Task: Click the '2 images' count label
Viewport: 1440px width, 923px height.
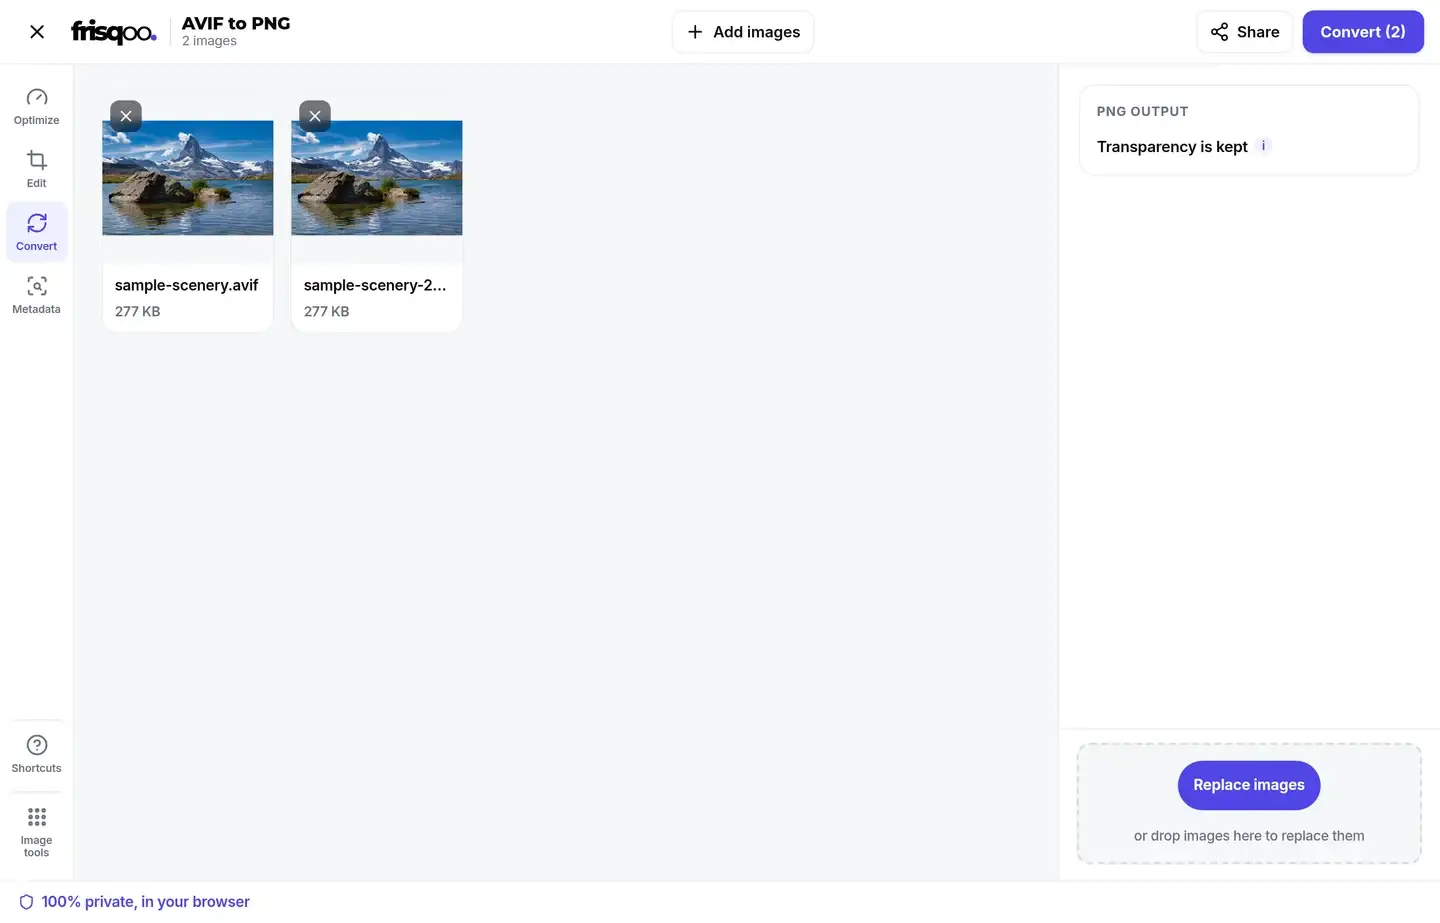Action: coord(209,41)
